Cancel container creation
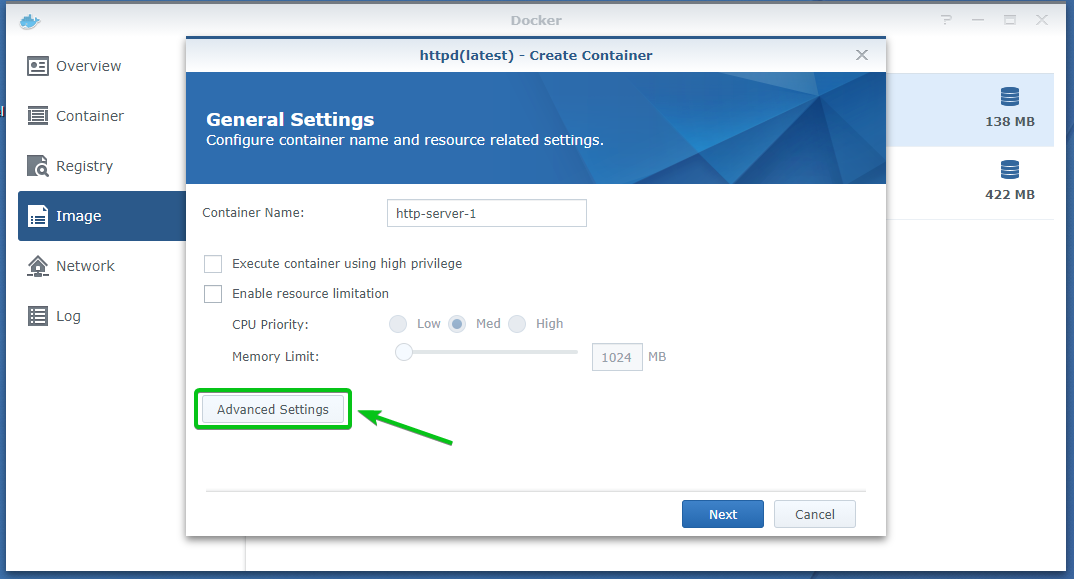The width and height of the screenshot is (1074, 579). click(x=814, y=514)
